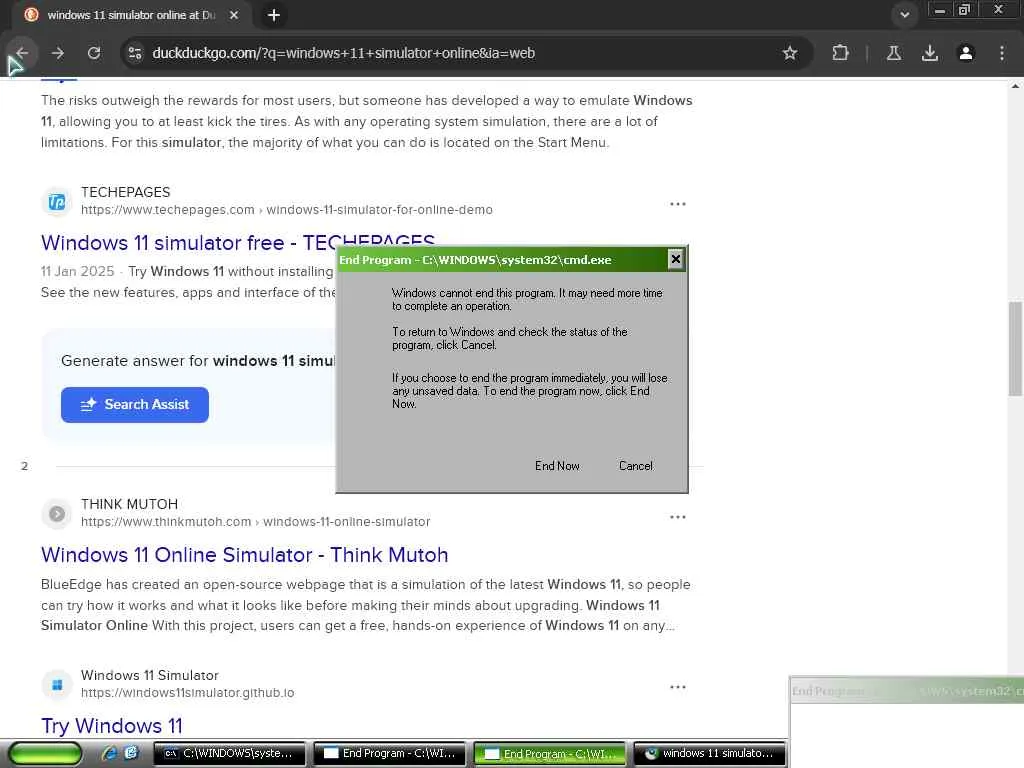Switch to C:\WINDOWS\syste... cmd taskbar item
Image resolution: width=1024 pixels, height=768 pixels.
point(229,754)
